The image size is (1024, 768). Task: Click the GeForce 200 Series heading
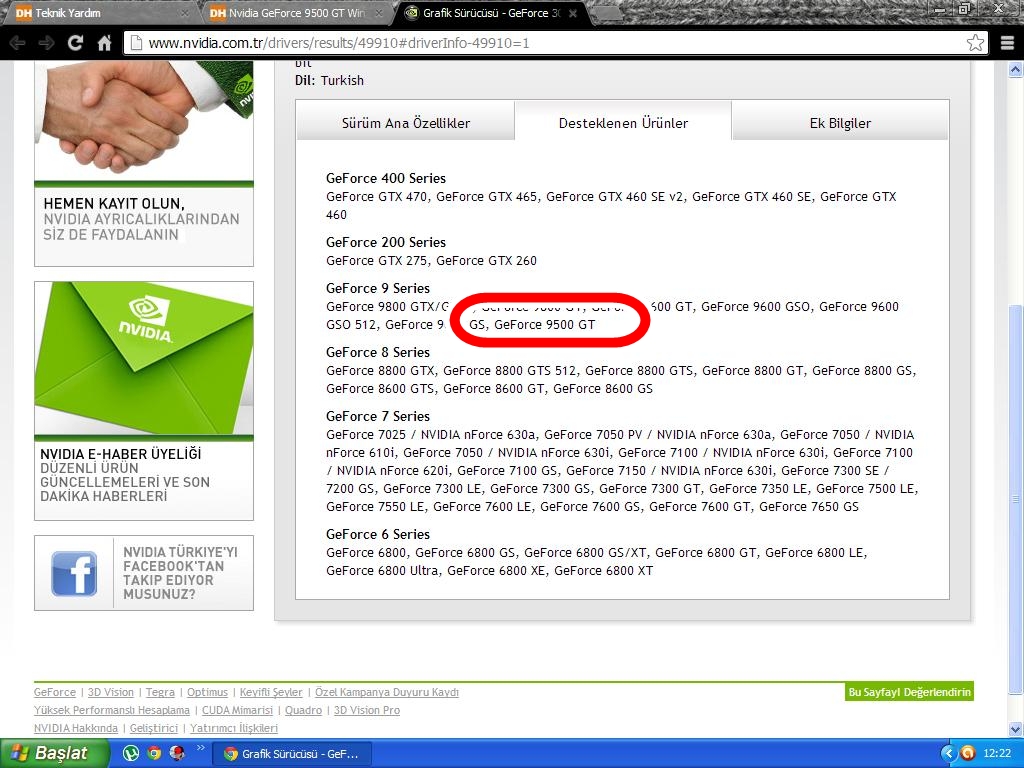click(x=386, y=242)
